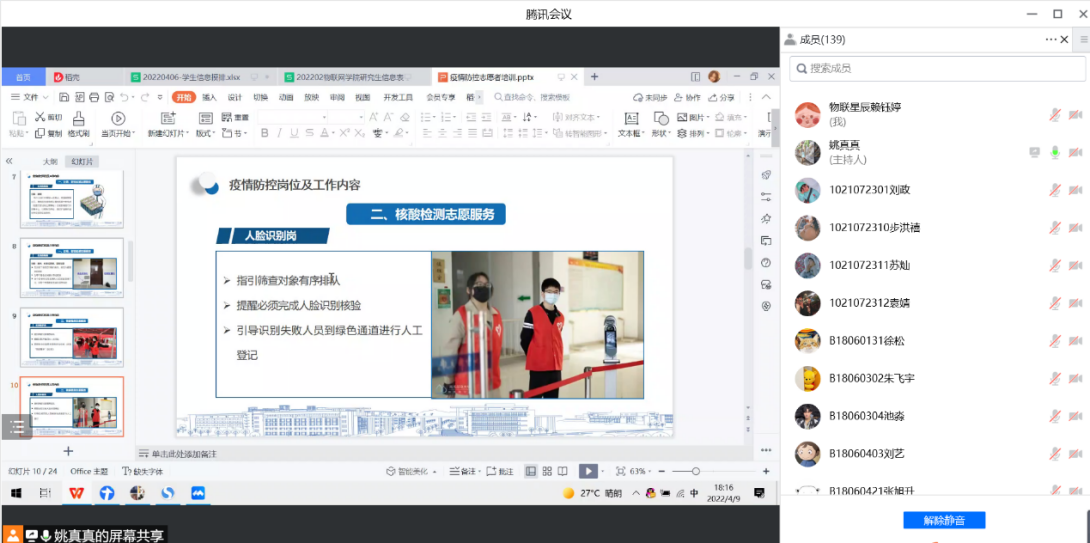This screenshot has width=1090, height=543.
Task: Click the 形状 shapes icon
Action: tap(660, 118)
